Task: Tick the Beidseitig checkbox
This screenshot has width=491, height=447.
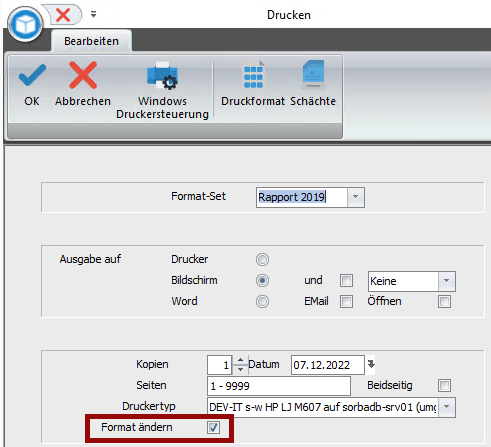Action: (444, 385)
